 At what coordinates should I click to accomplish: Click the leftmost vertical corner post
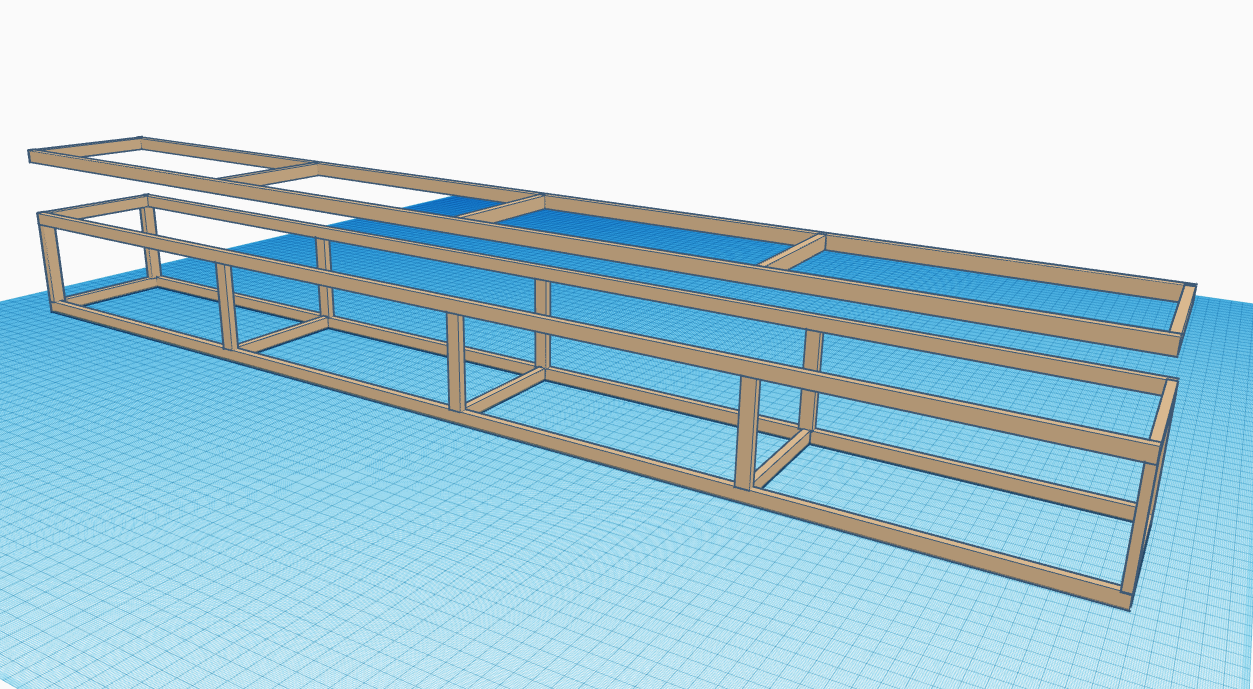click(x=48, y=260)
